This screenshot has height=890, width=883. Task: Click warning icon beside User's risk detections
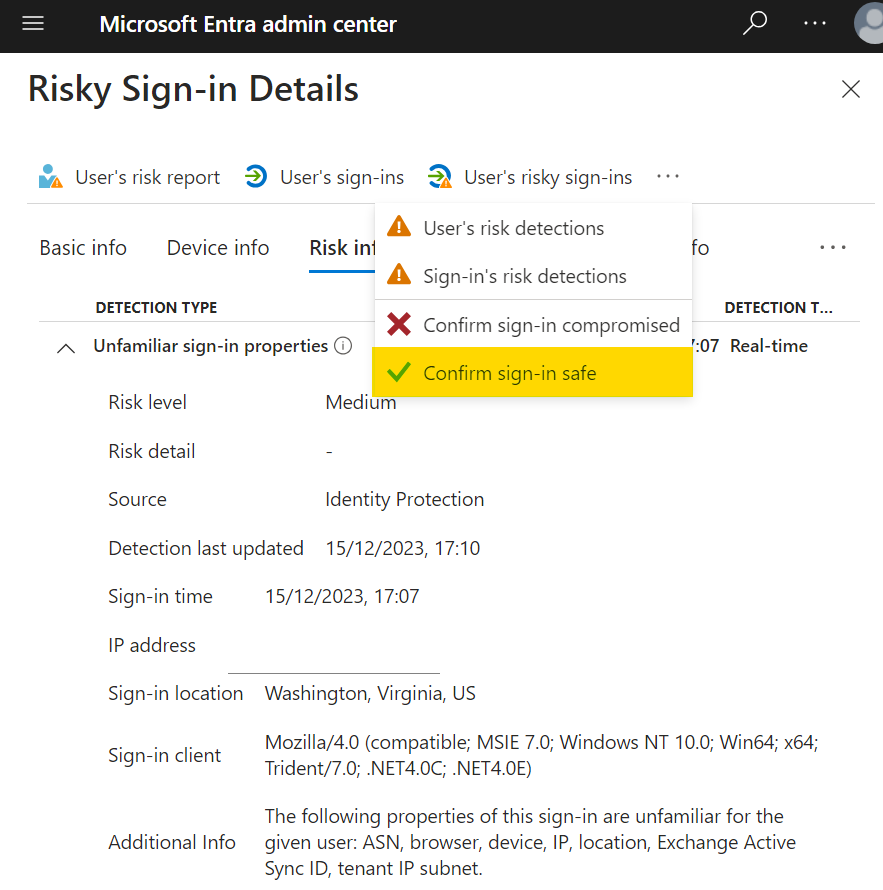399,226
